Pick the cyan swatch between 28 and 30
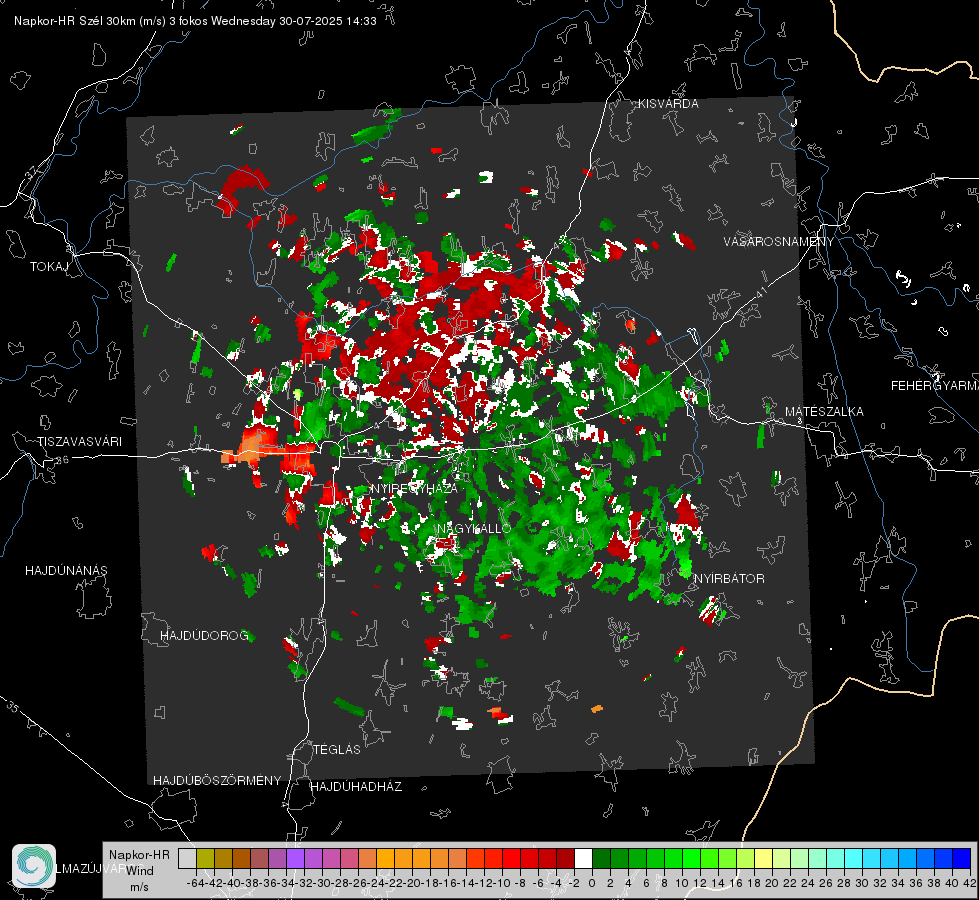This screenshot has height=900, width=979. click(x=853, y=858)
